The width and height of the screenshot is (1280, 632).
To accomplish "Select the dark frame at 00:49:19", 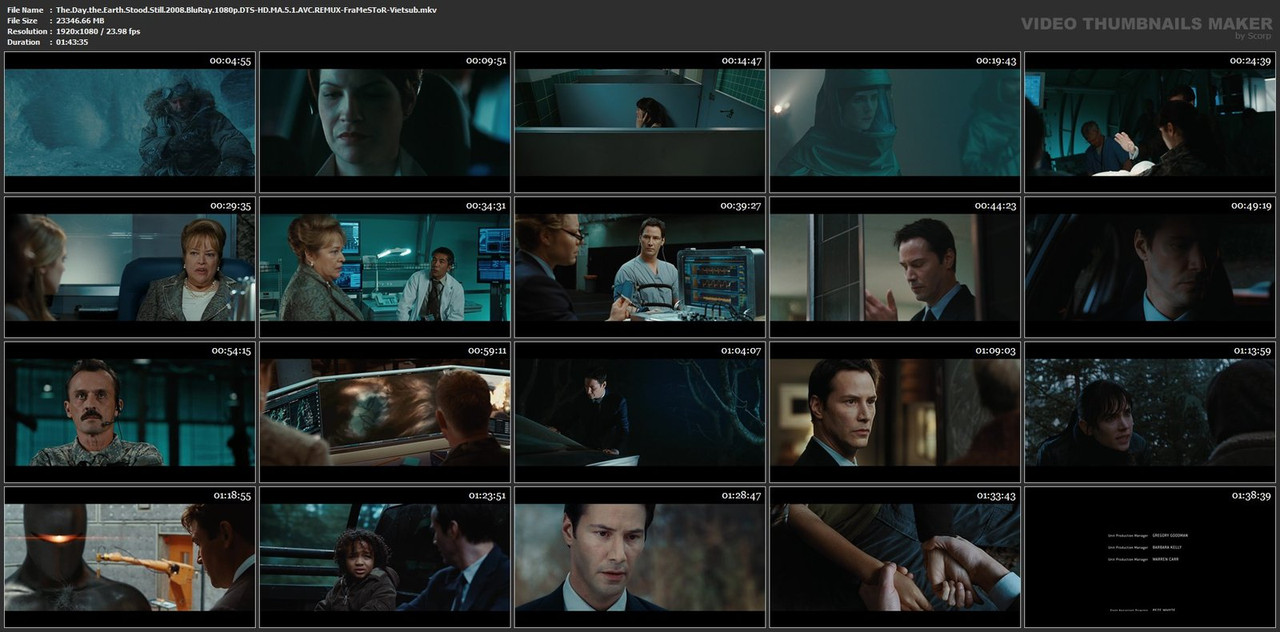I will tap(1150, 267).
